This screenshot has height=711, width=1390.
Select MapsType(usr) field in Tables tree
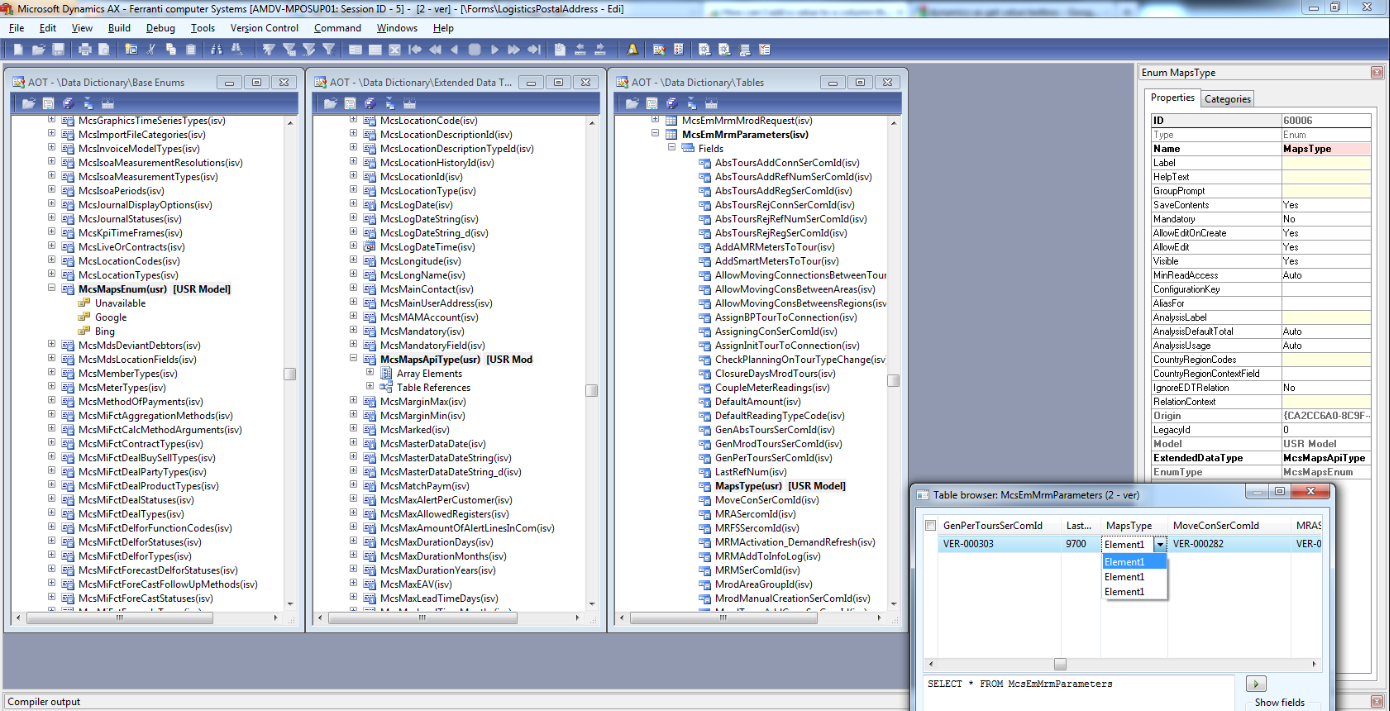click(x=780, y=486)
